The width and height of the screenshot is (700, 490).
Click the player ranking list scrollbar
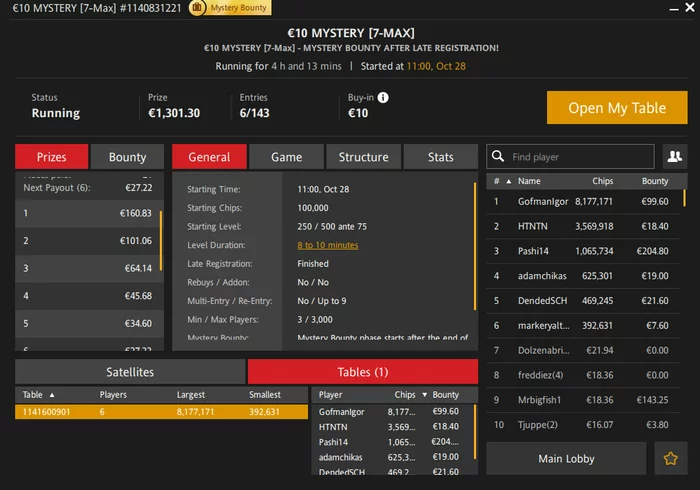pyautogui.click(x=684, y=198)
